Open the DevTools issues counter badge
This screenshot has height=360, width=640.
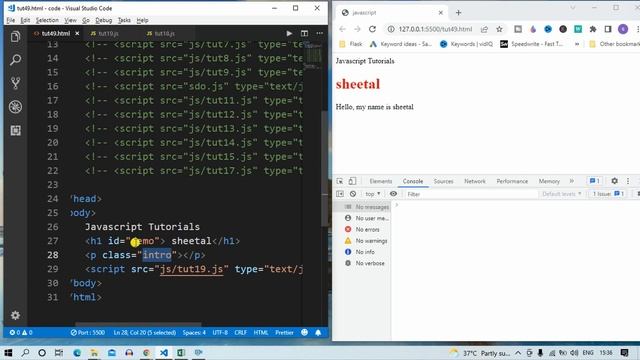(594, 181)
